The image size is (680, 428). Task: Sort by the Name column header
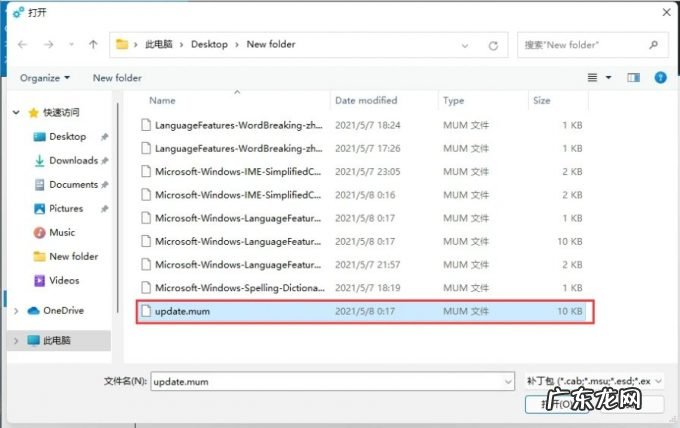[162, 101]
